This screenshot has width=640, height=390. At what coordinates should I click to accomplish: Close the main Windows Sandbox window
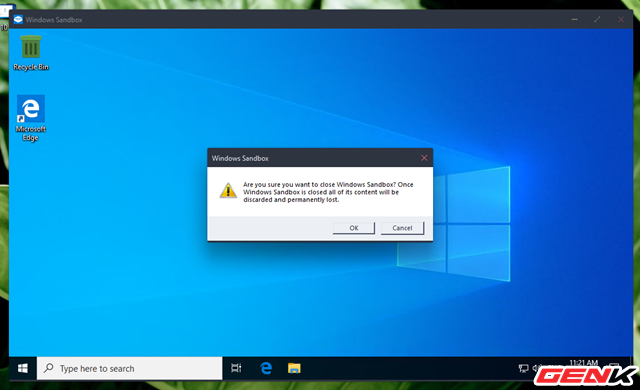click(x=621, y=20)
